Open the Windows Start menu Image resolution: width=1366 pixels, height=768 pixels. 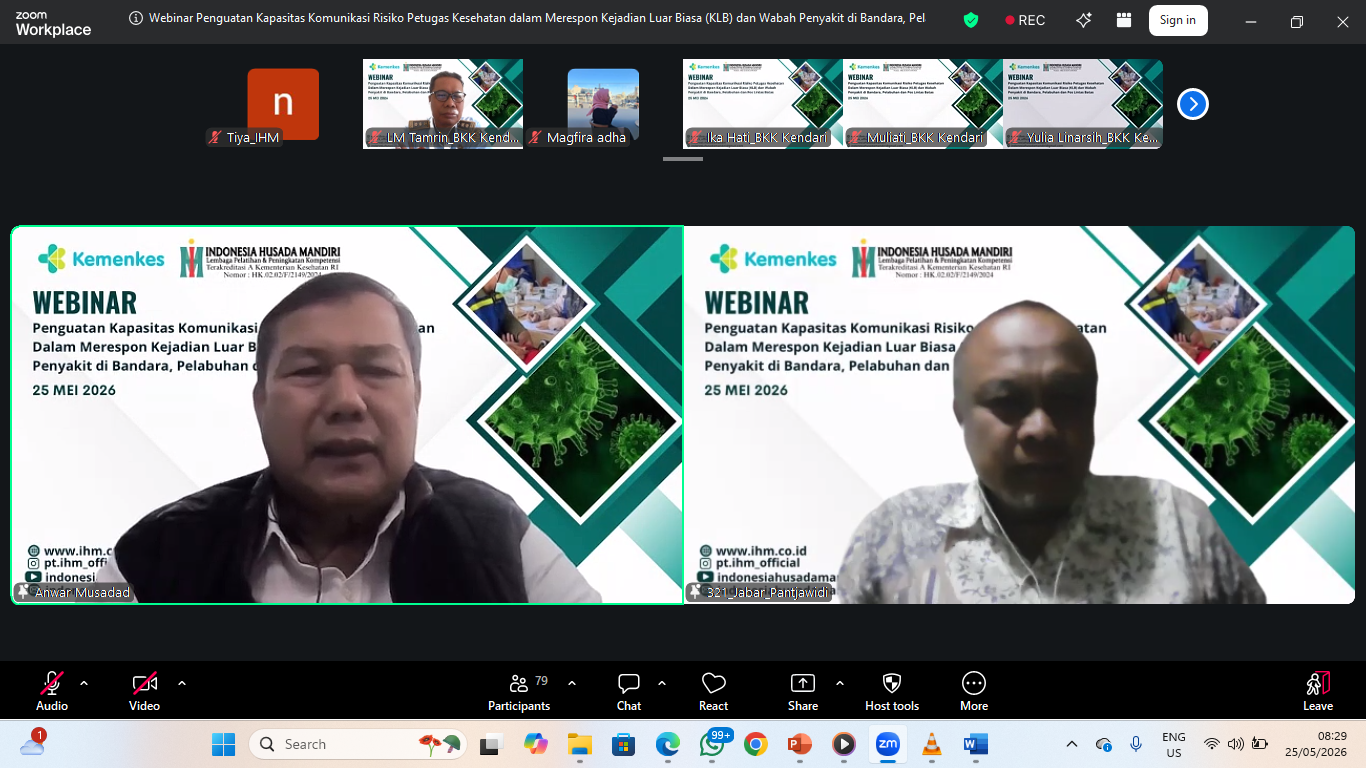pyautogui.click(x=223, y=744)
